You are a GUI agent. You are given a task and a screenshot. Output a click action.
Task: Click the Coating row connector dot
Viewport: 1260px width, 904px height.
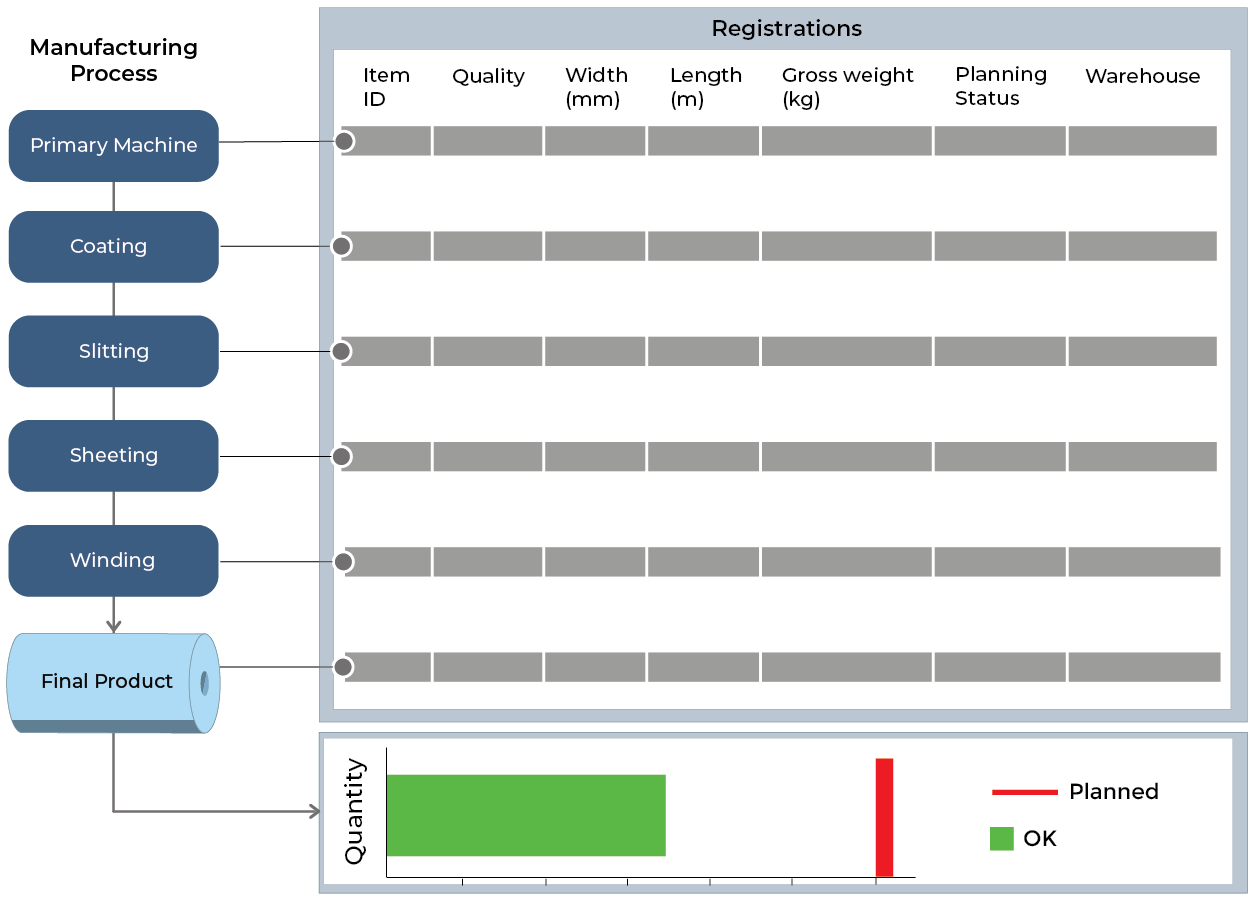pyautogui.click(x=341, y=246)
